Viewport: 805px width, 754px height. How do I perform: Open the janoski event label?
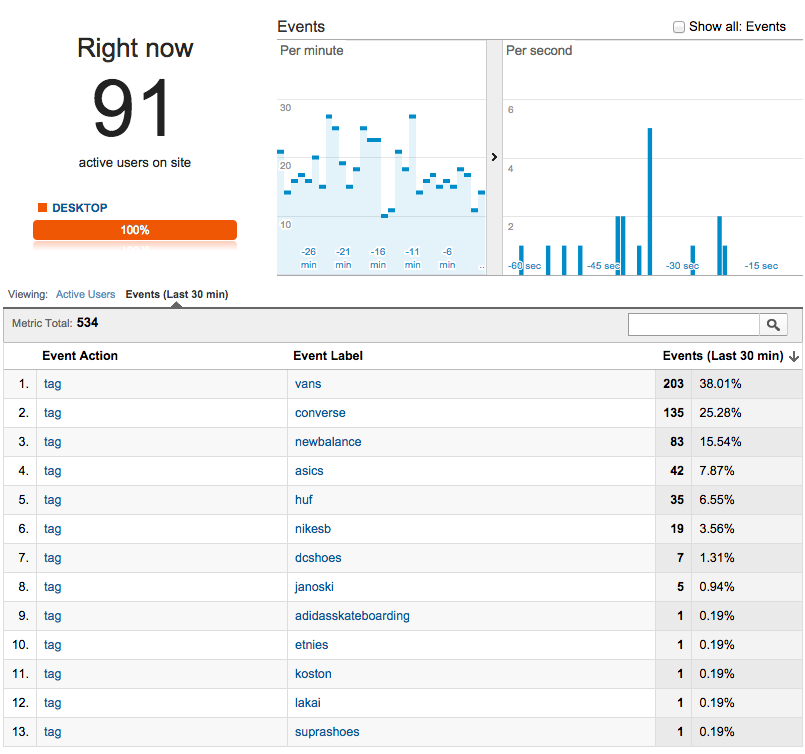pyautogui.click(x=314, y=587)
